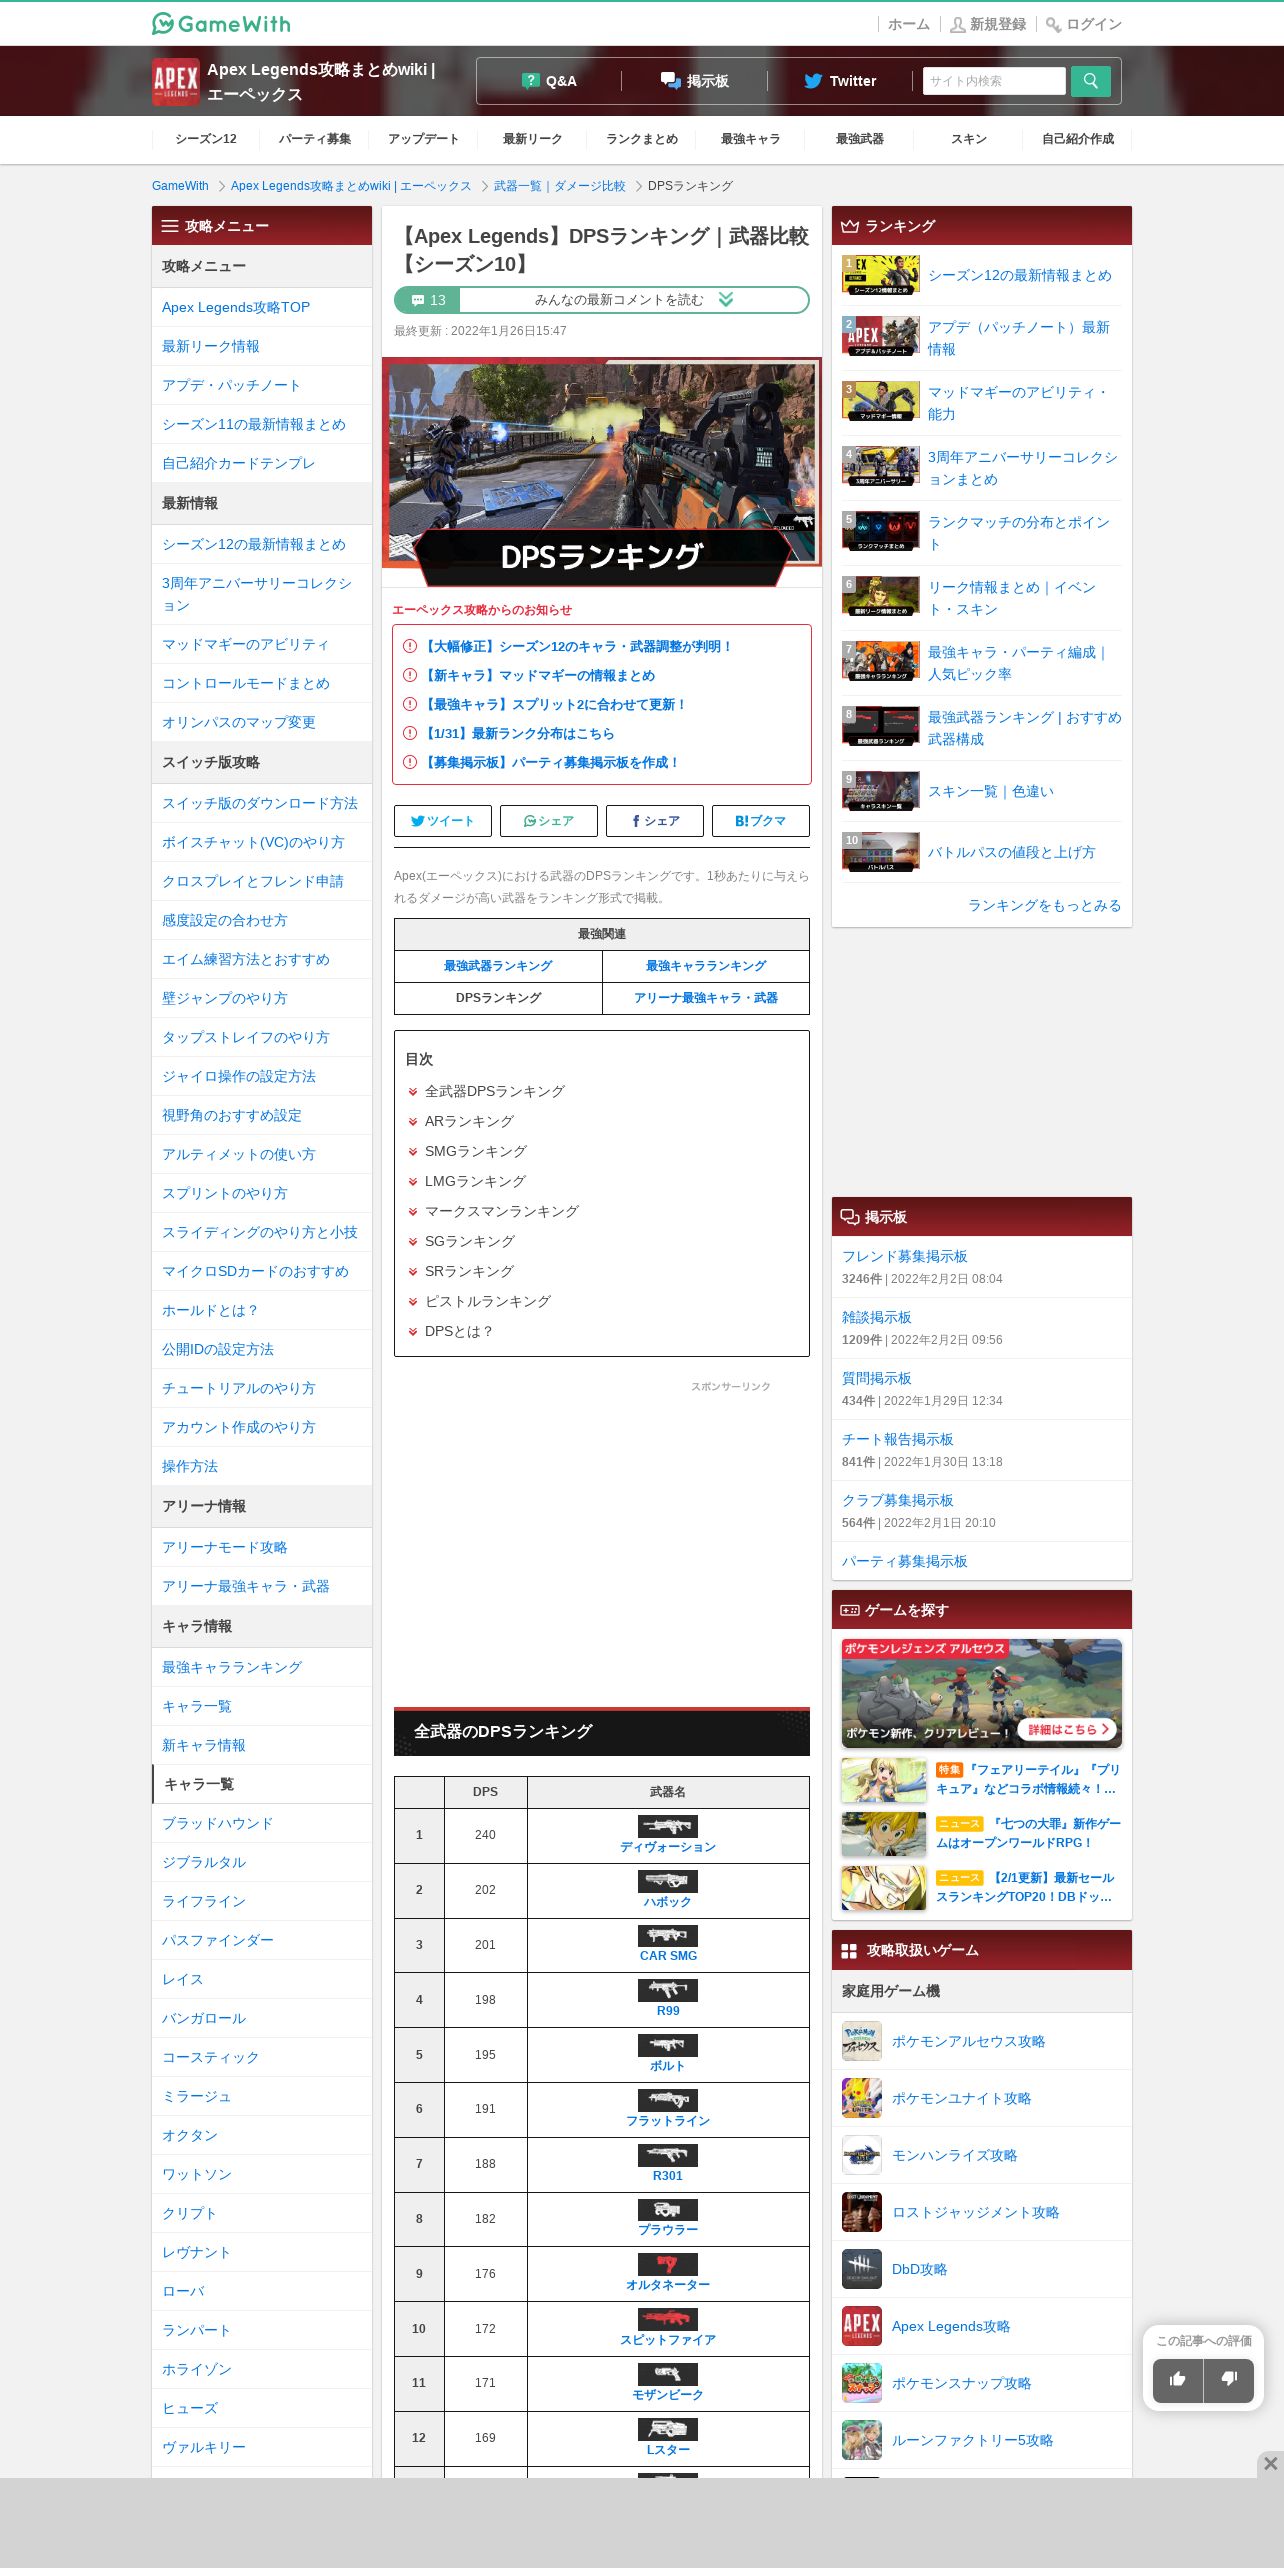Click the オルタネーター weapon icon
This screenshot has width=1284, height=2568.
click(x=668, y=2264)
